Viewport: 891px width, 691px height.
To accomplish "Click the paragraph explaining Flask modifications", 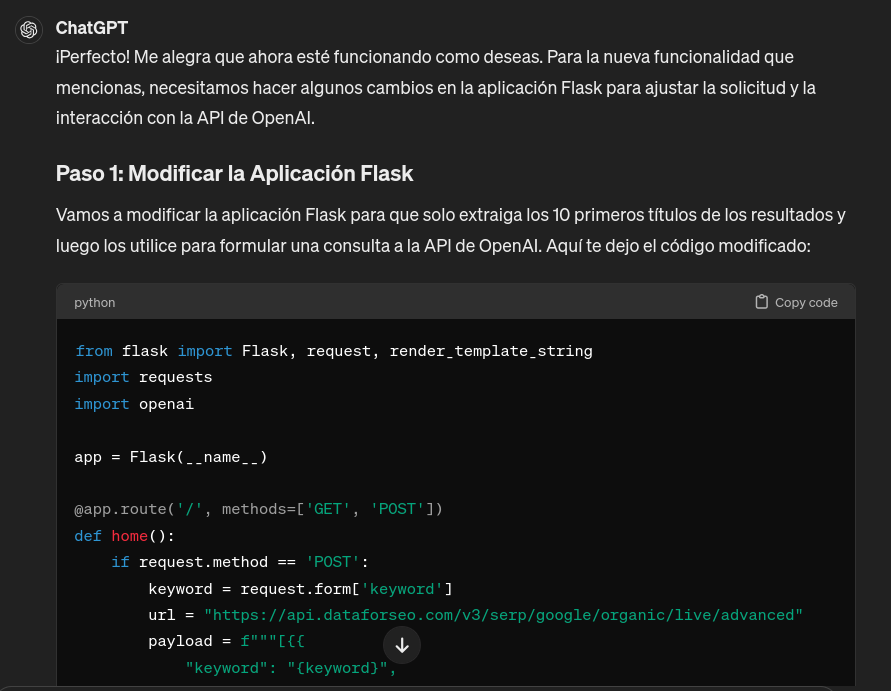I will click(450, 230).
